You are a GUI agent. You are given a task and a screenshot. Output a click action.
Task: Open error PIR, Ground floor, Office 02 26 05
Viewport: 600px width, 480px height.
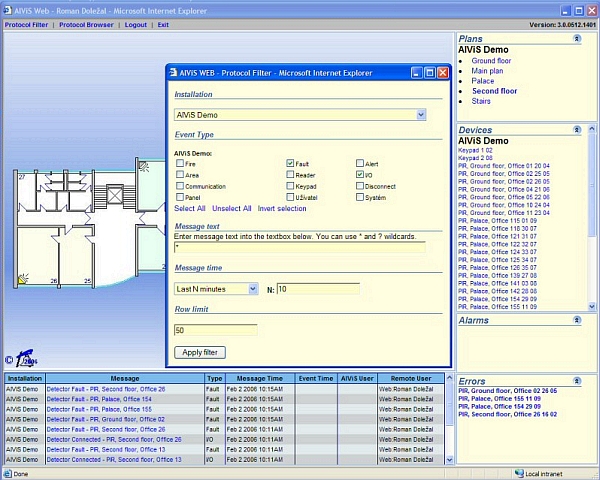[x=507, y=391]
